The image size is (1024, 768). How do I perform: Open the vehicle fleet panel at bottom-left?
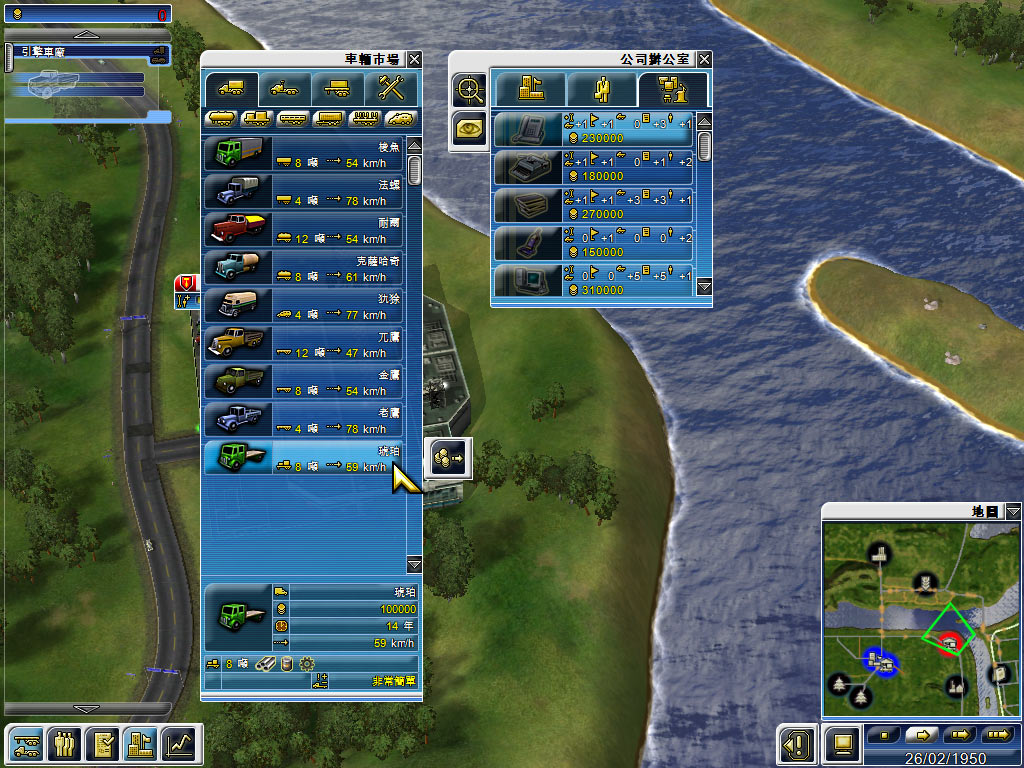coord(25,744)
